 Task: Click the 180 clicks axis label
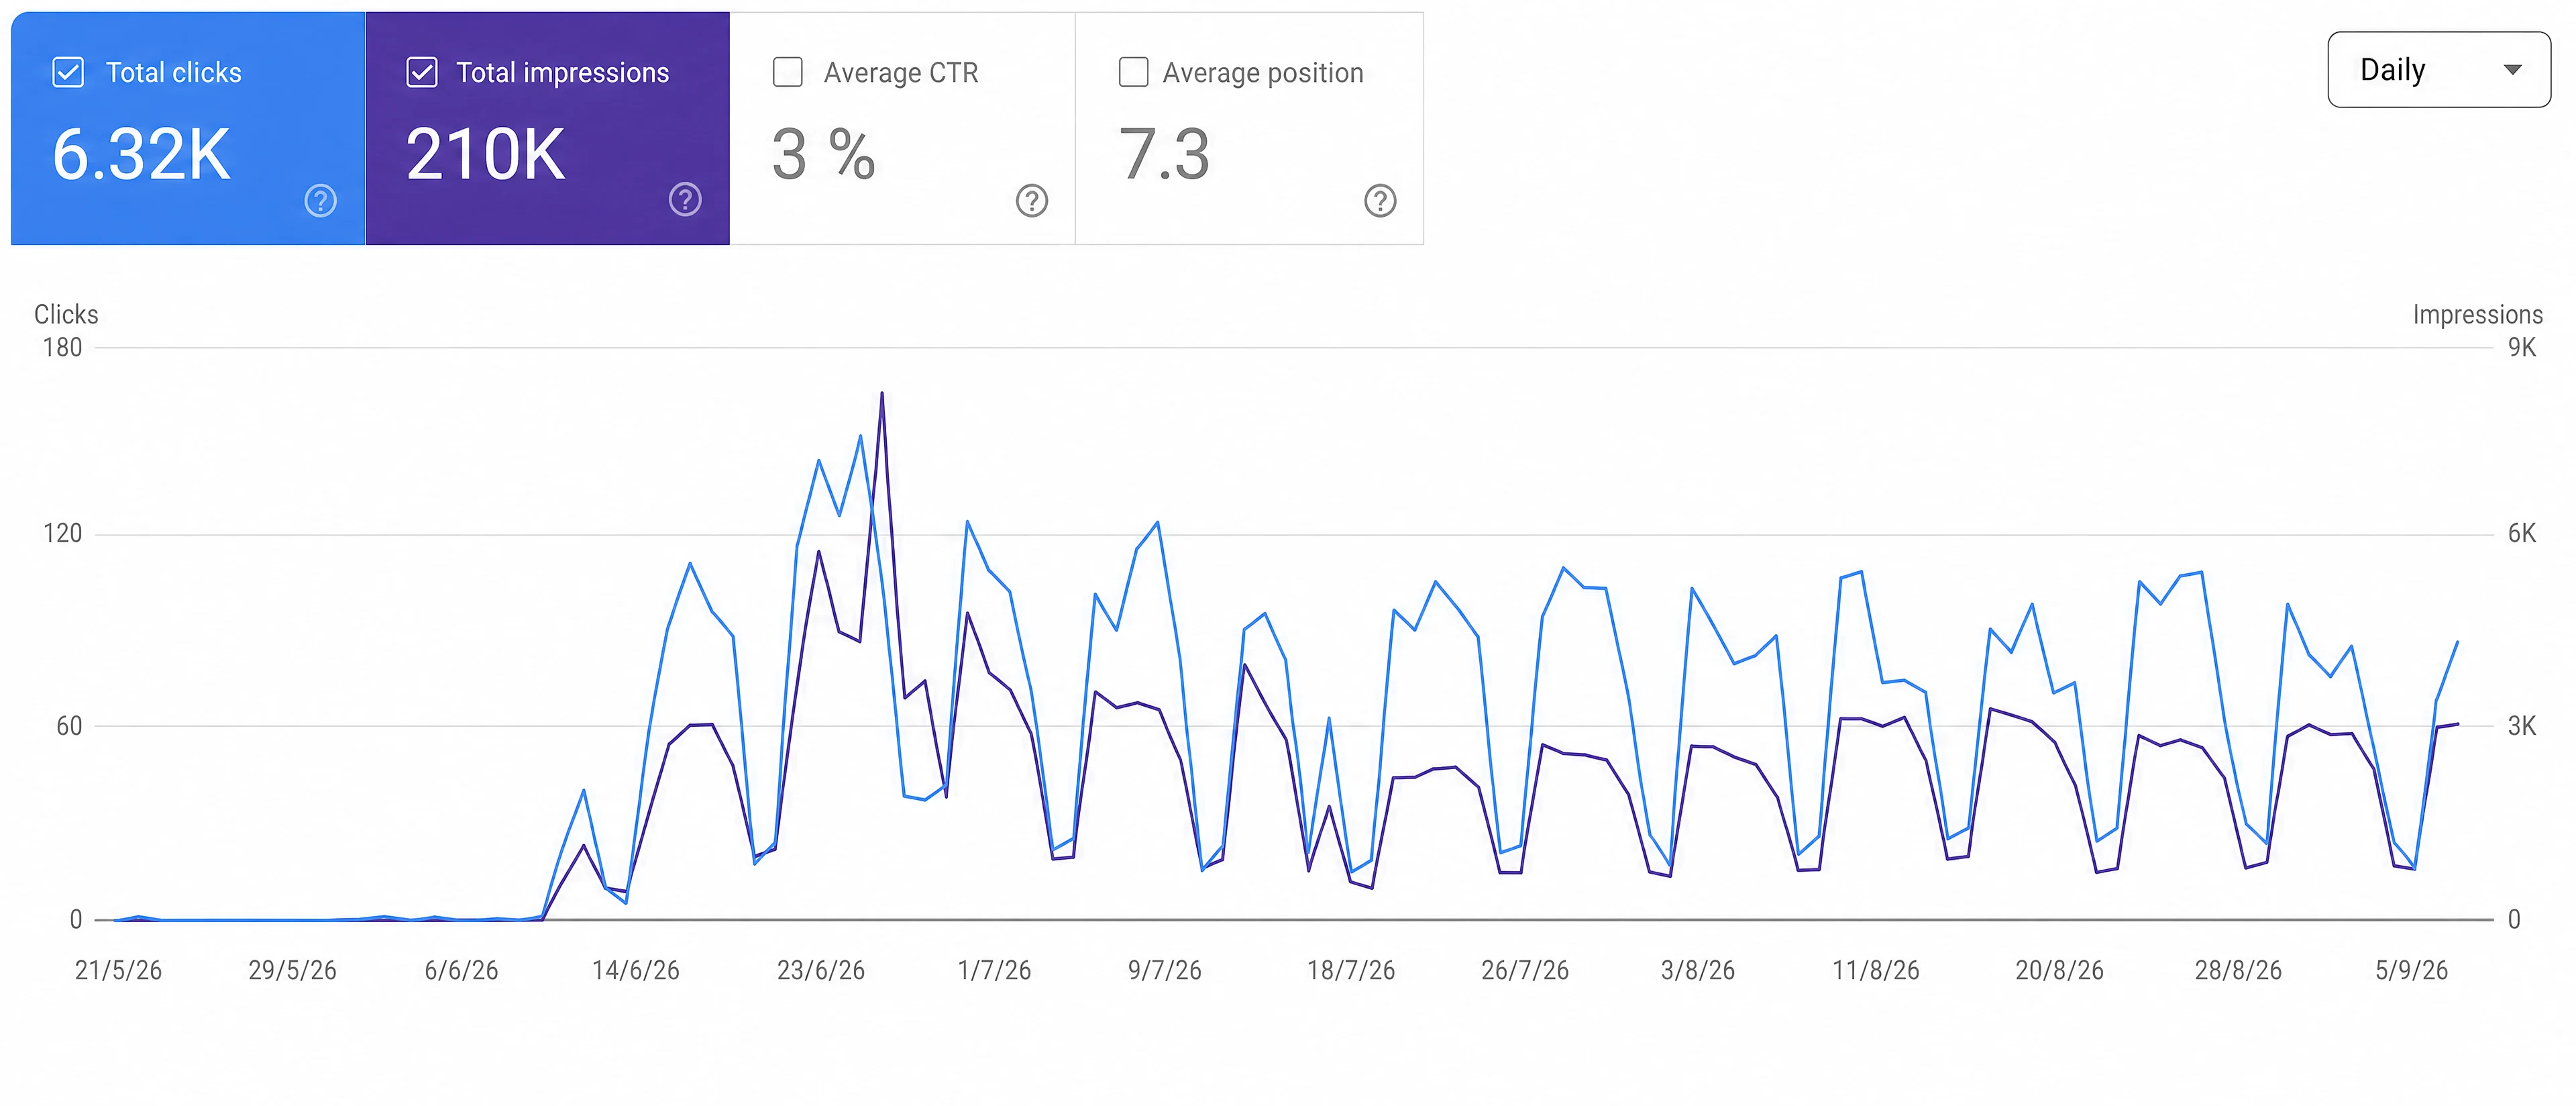pos(62,348)
